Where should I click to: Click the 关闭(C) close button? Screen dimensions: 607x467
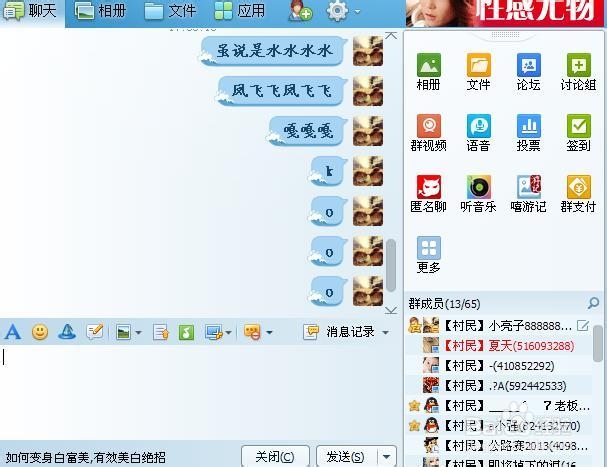(x=275, y=457)
